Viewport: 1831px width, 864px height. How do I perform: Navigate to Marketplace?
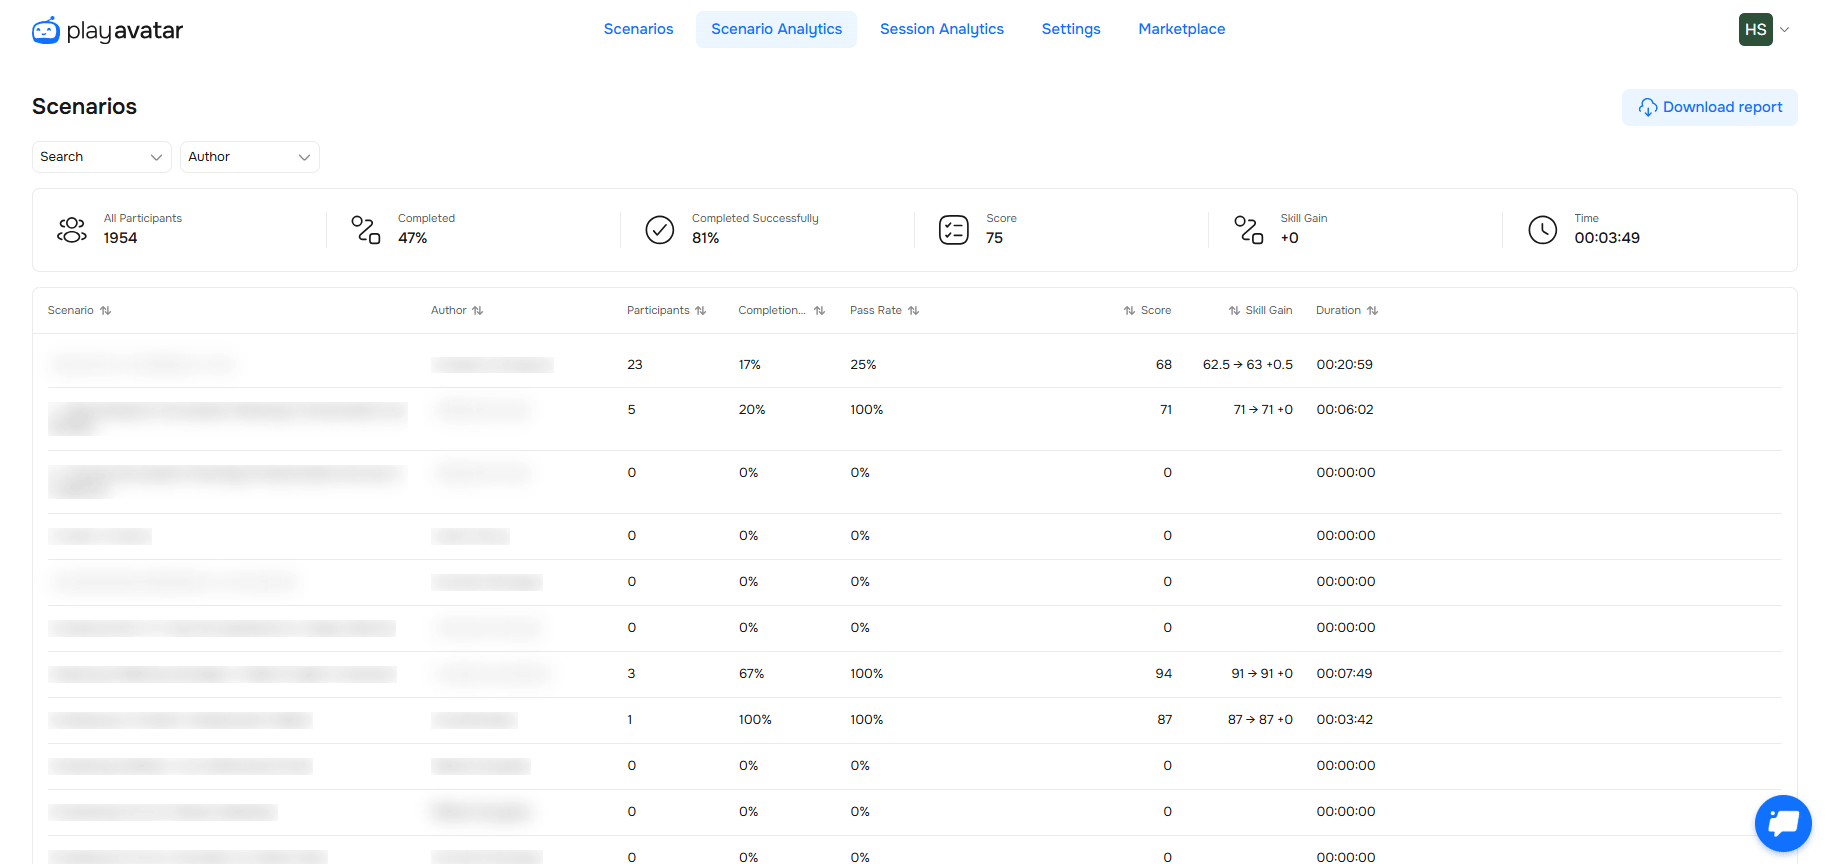[1181, 29]
